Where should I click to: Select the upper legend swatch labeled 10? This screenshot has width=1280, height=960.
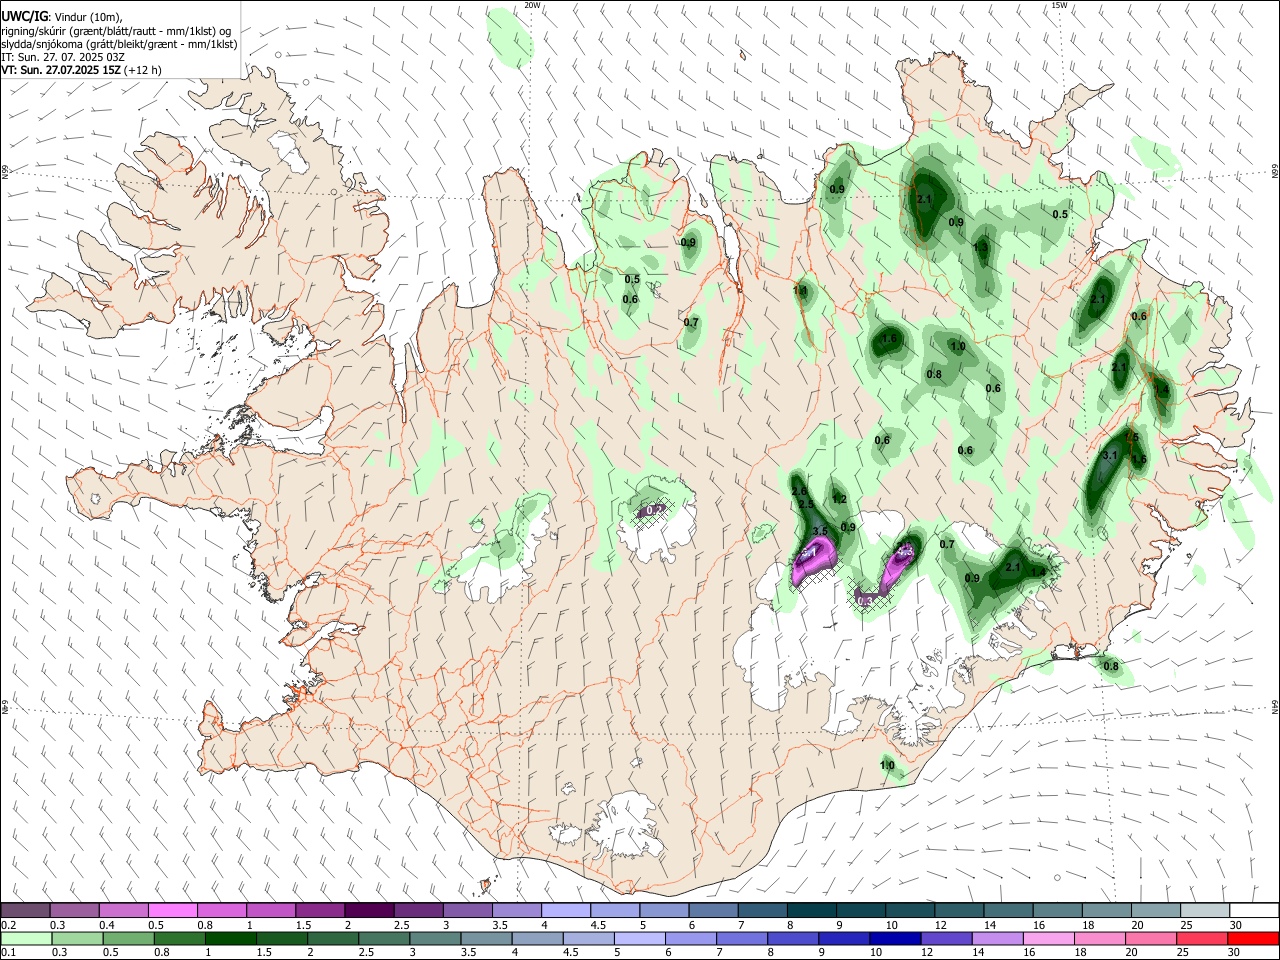(x=911, y=910)
